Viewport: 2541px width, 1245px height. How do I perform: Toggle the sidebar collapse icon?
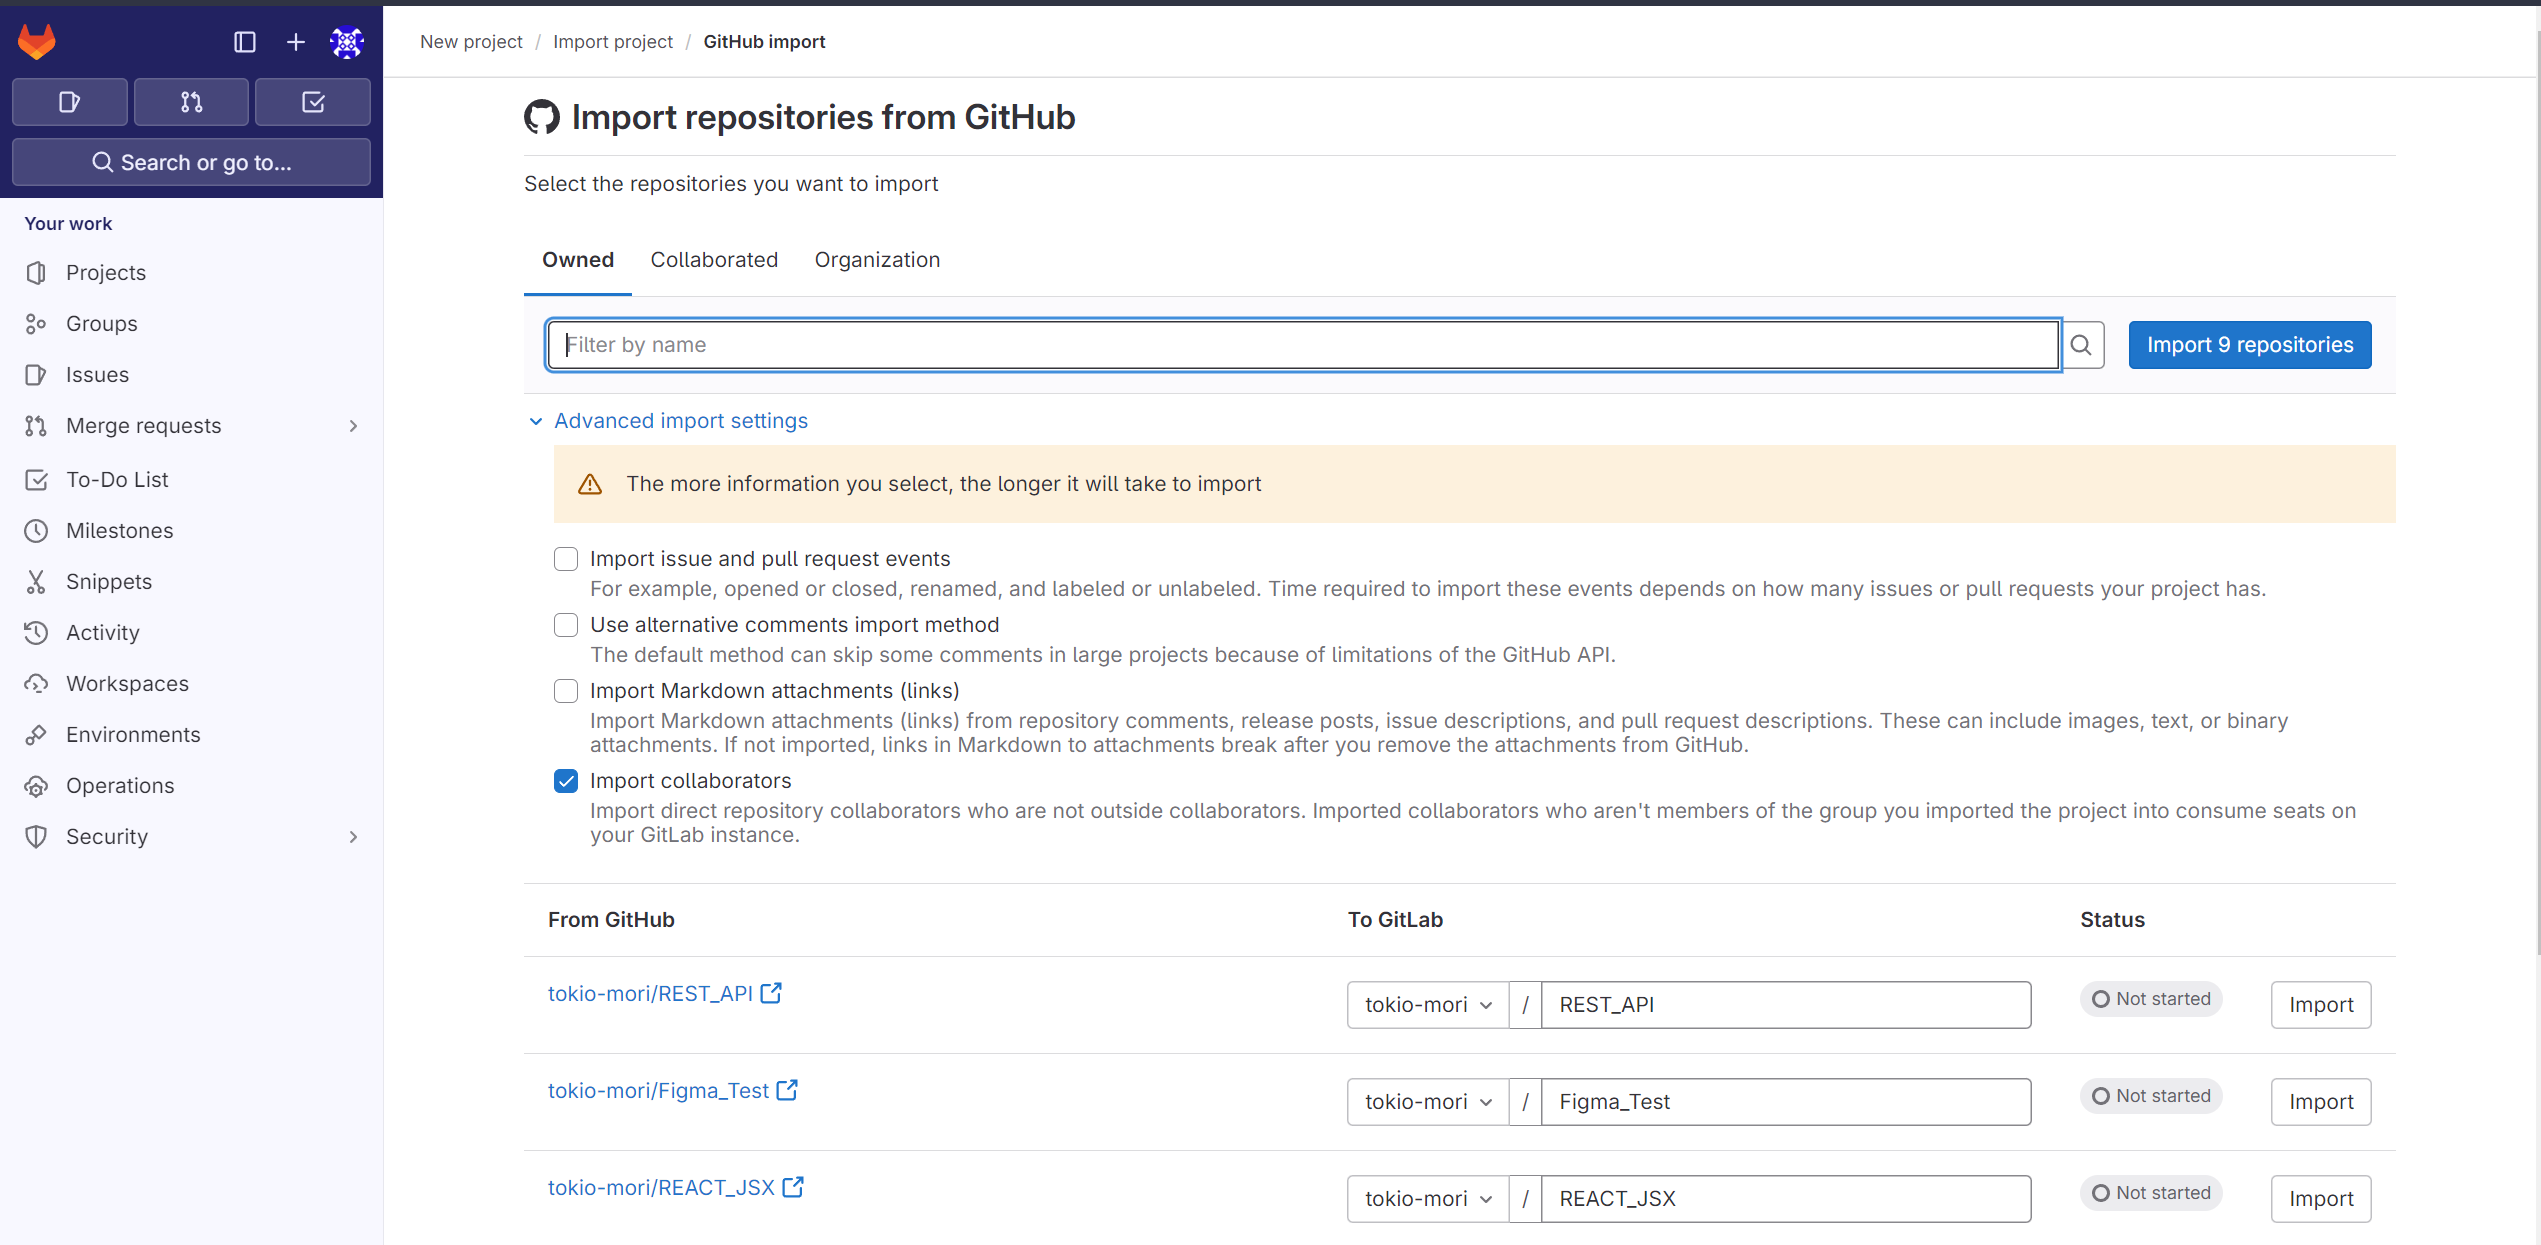pos(245,41)
